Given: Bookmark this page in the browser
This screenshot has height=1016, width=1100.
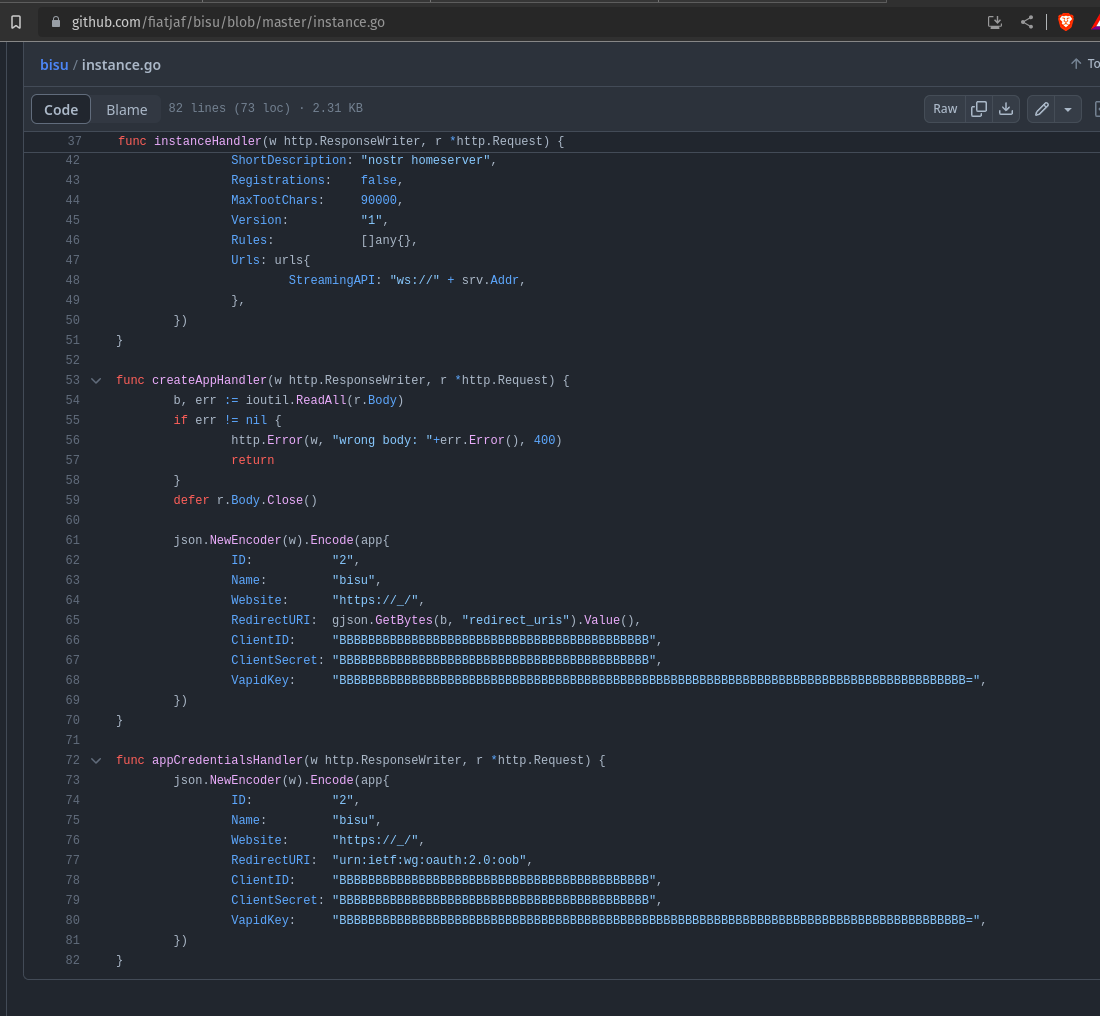Looking at the screenshot, I should [16, 22].
